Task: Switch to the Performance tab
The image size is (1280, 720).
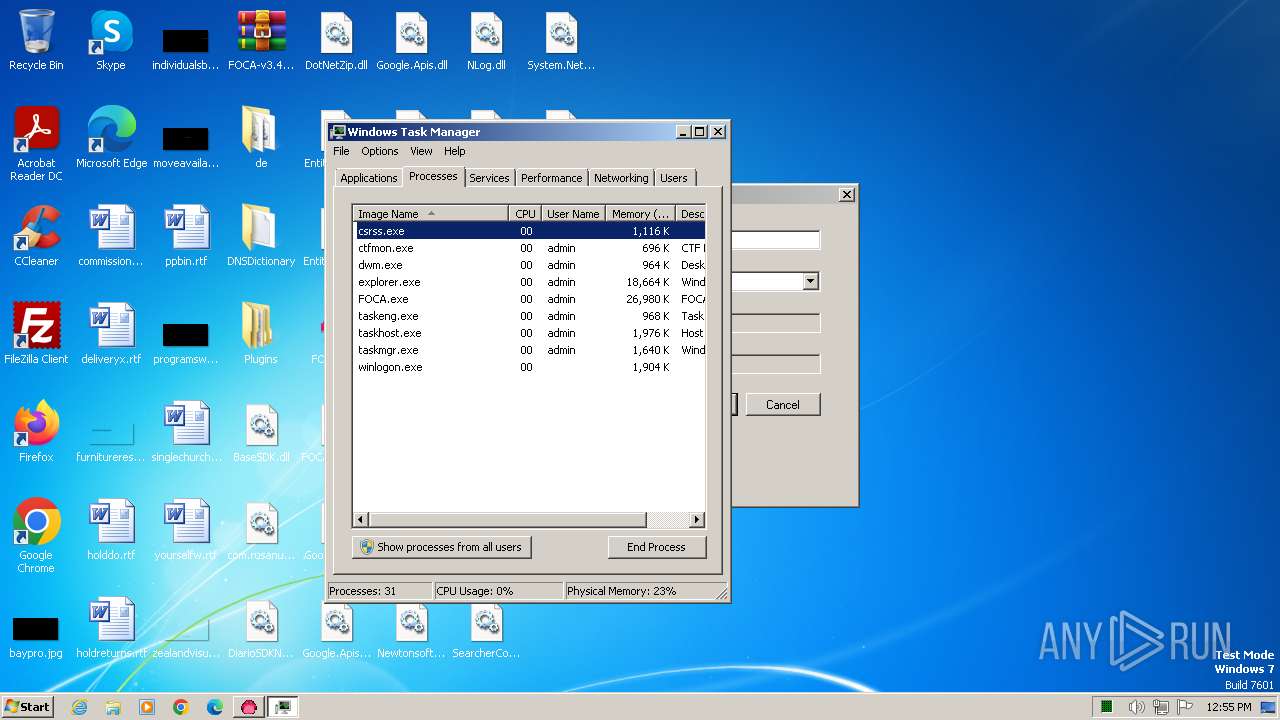Action: [x=551, y=178]
